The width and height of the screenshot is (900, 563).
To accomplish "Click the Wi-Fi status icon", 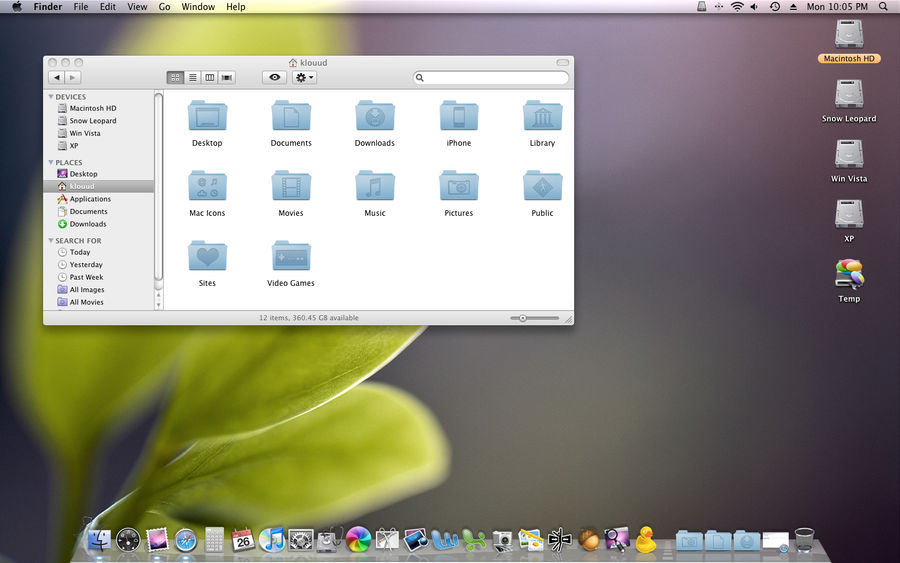I will (x=737, y=7).
